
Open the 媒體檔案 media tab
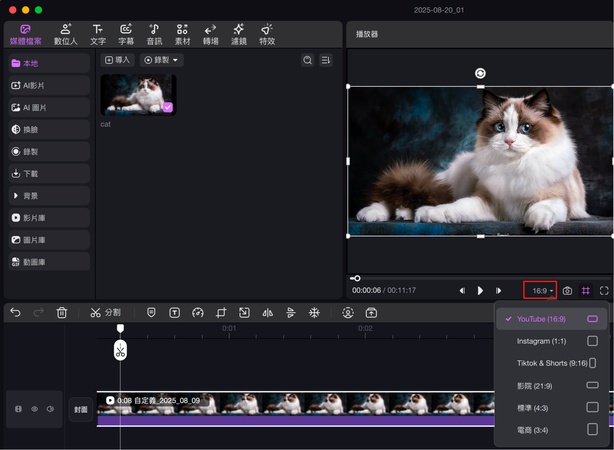click(x=25, y=34)
